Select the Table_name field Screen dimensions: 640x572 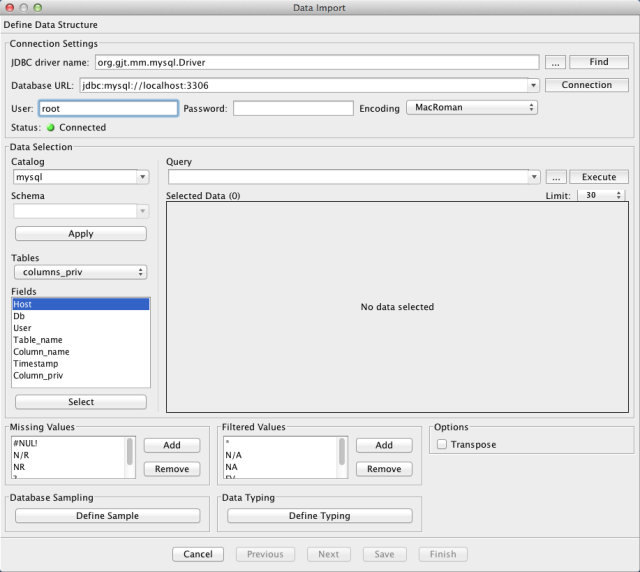[x=81, y=340]
